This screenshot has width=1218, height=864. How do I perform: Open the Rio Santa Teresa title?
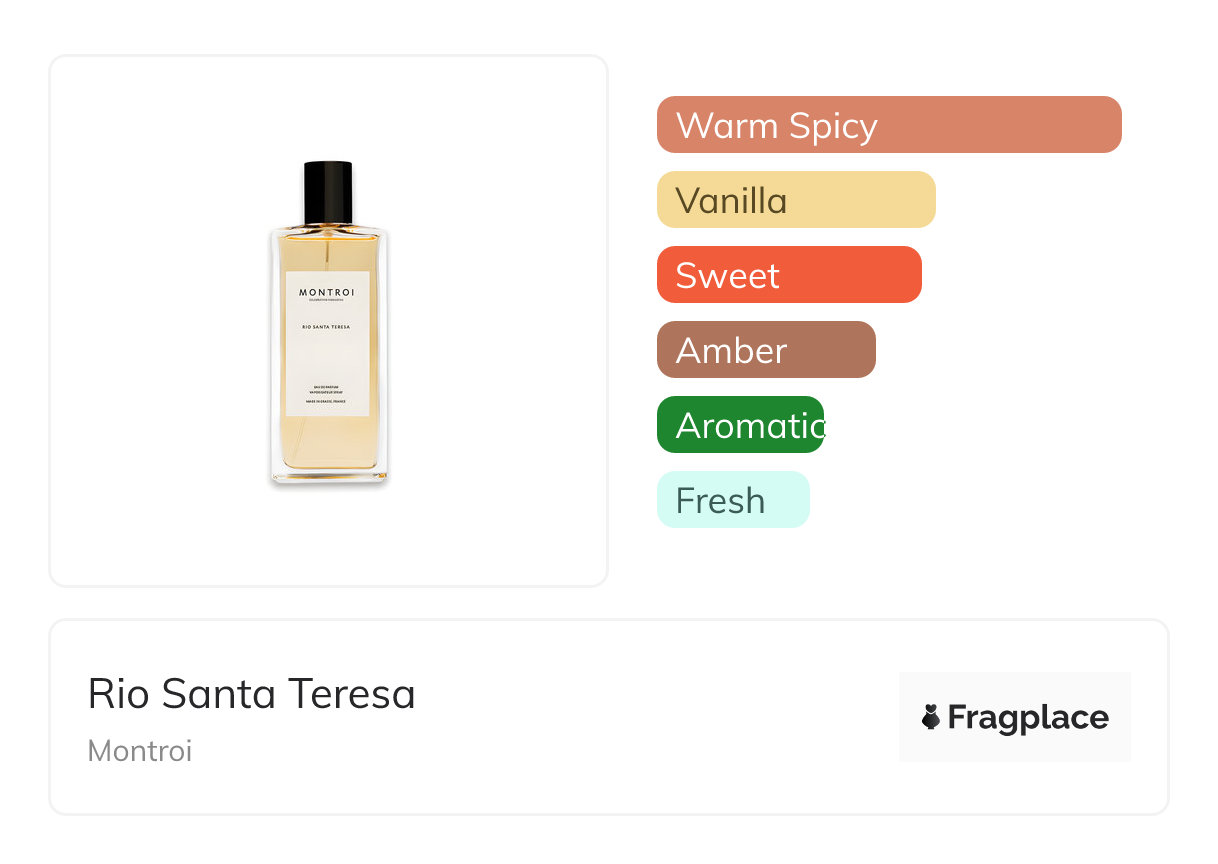coord(251,693)
